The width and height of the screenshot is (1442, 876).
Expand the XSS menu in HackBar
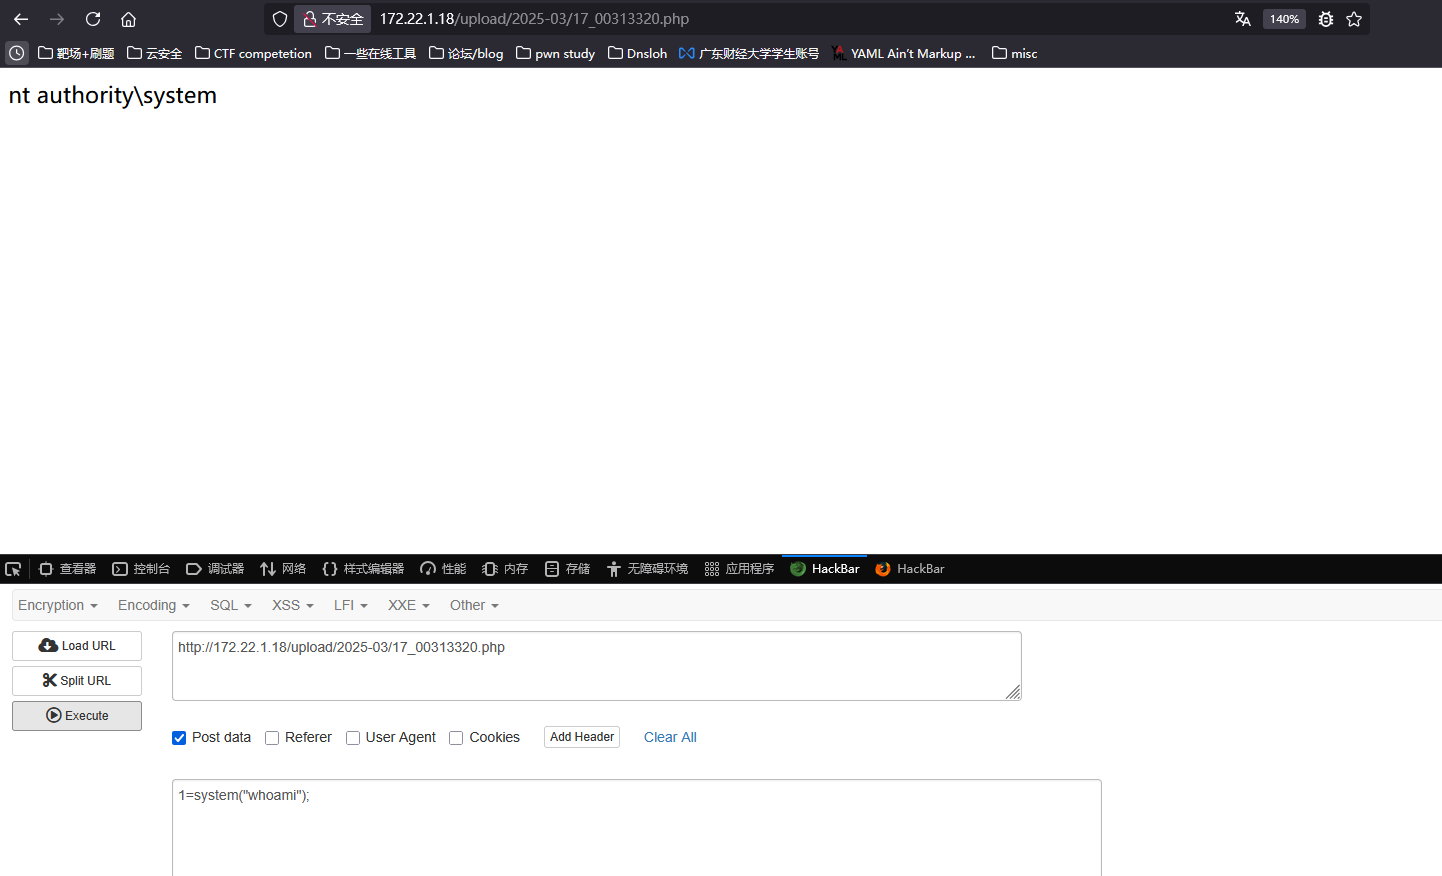[x=293, y=605]
